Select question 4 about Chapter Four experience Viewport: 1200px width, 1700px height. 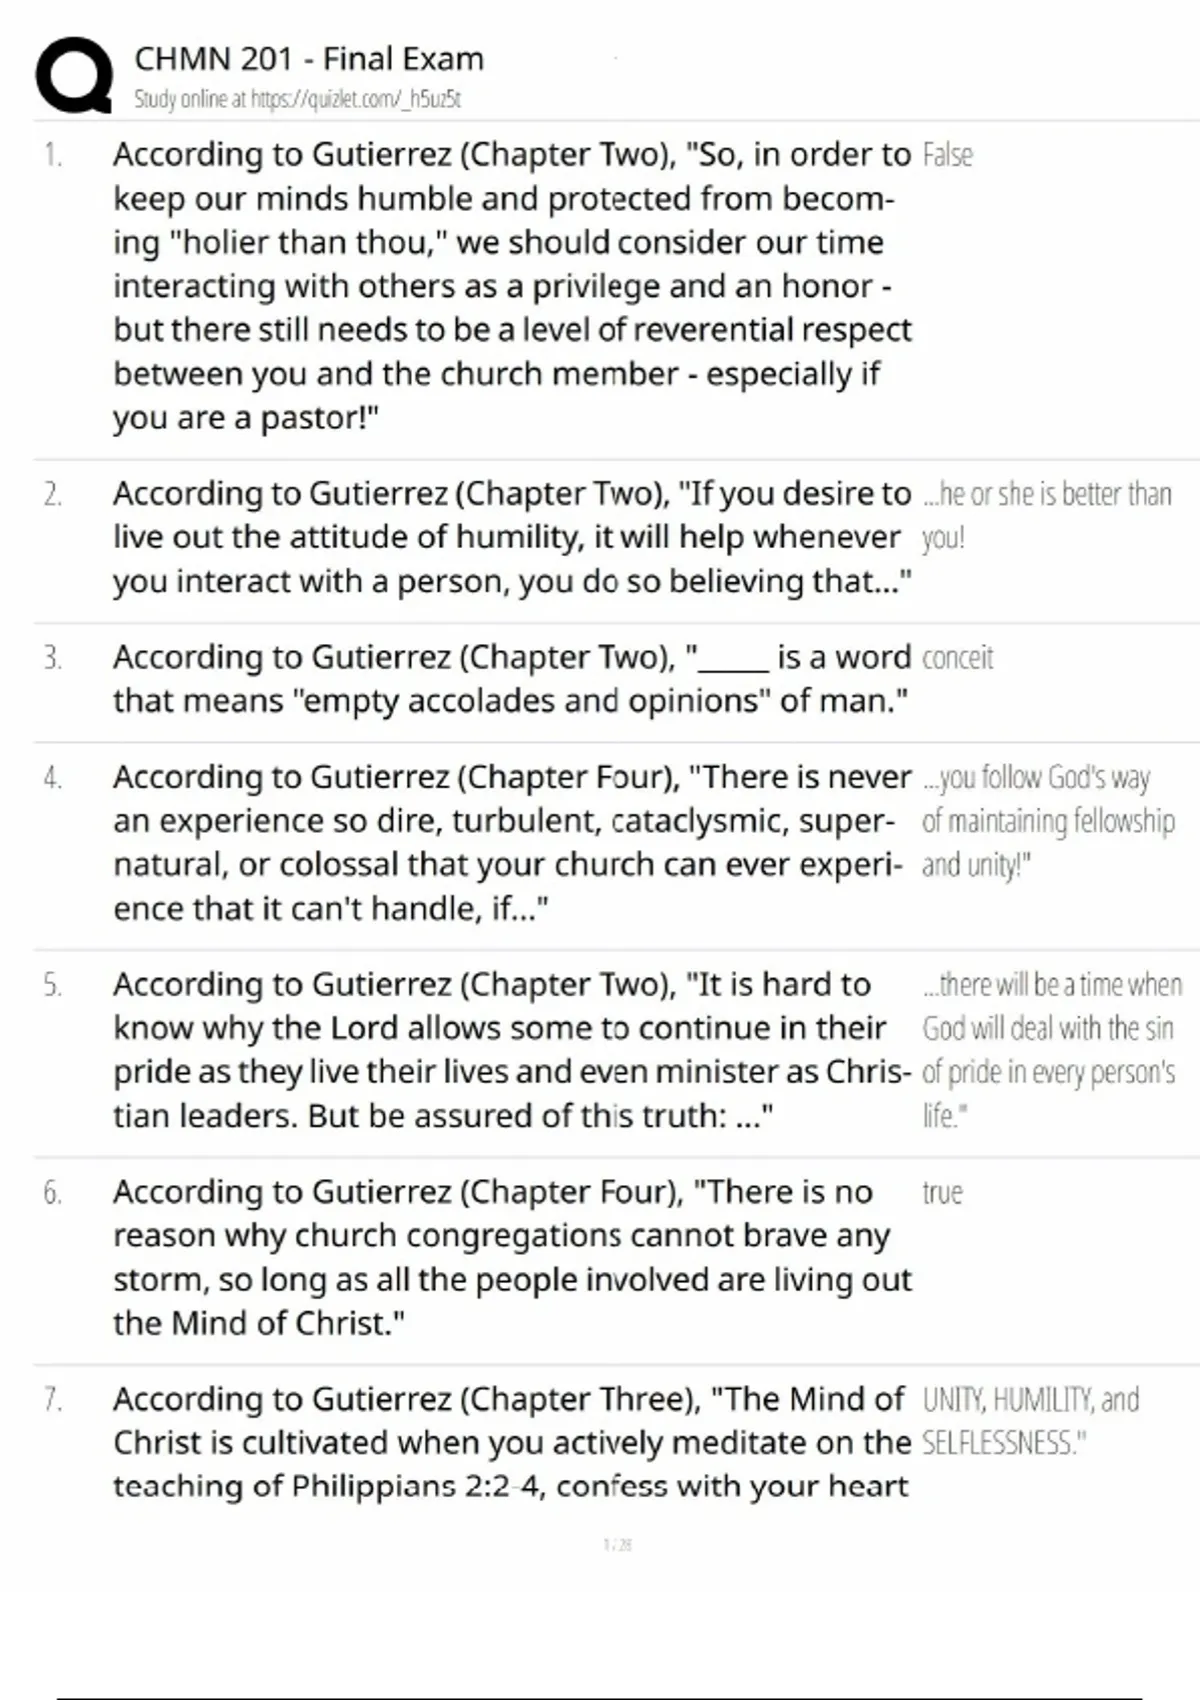512,842
